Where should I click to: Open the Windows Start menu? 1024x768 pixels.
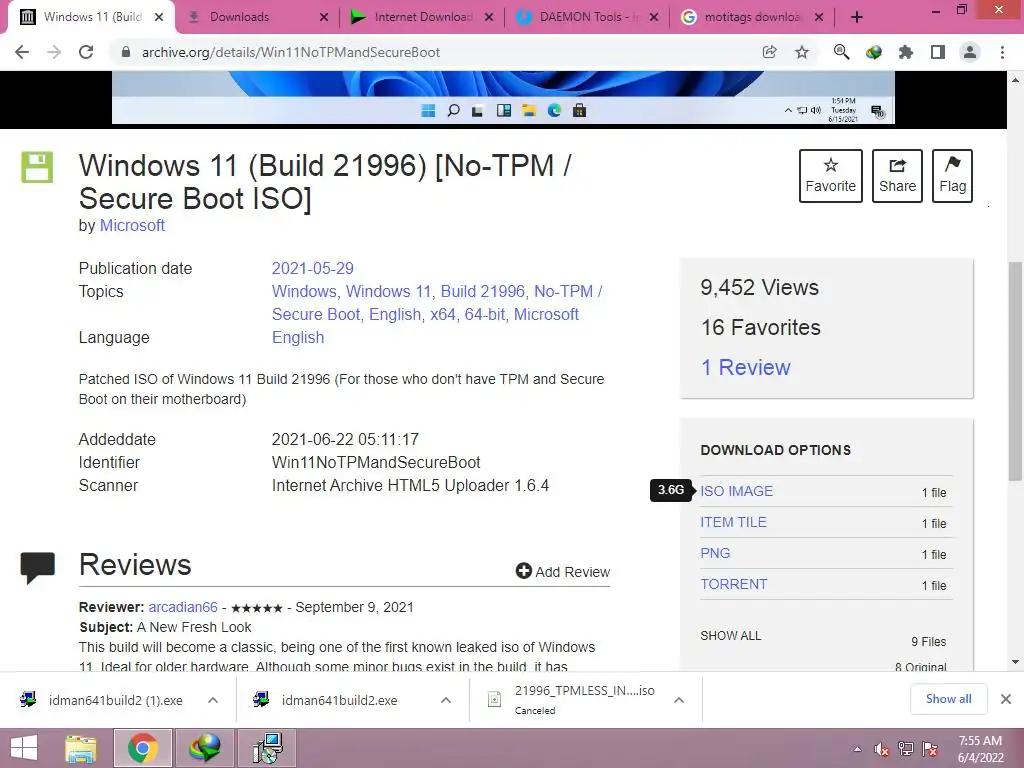click(x=24, y=748)
